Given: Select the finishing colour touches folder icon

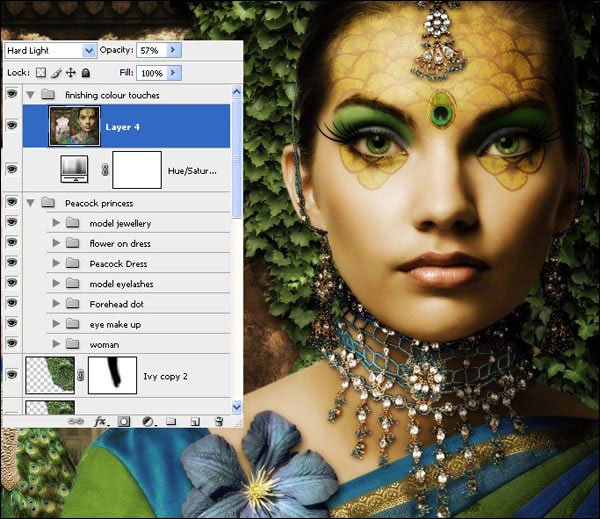Looking at the screenshot, I should [48, 94].
